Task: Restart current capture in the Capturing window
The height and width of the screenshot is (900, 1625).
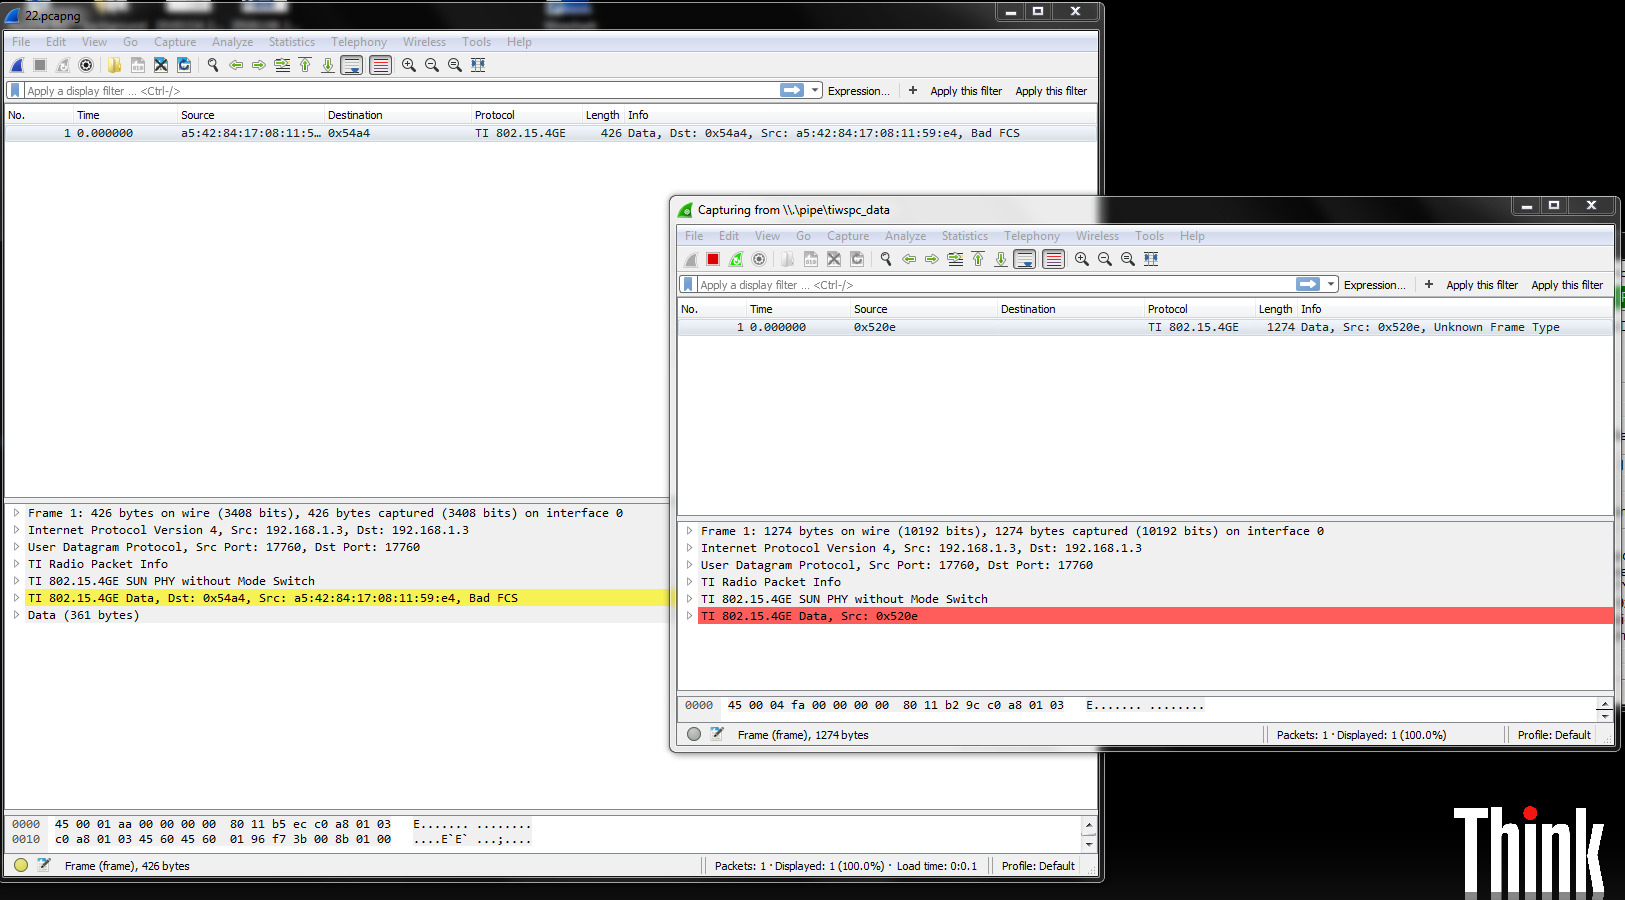Action: coord(736,259)
